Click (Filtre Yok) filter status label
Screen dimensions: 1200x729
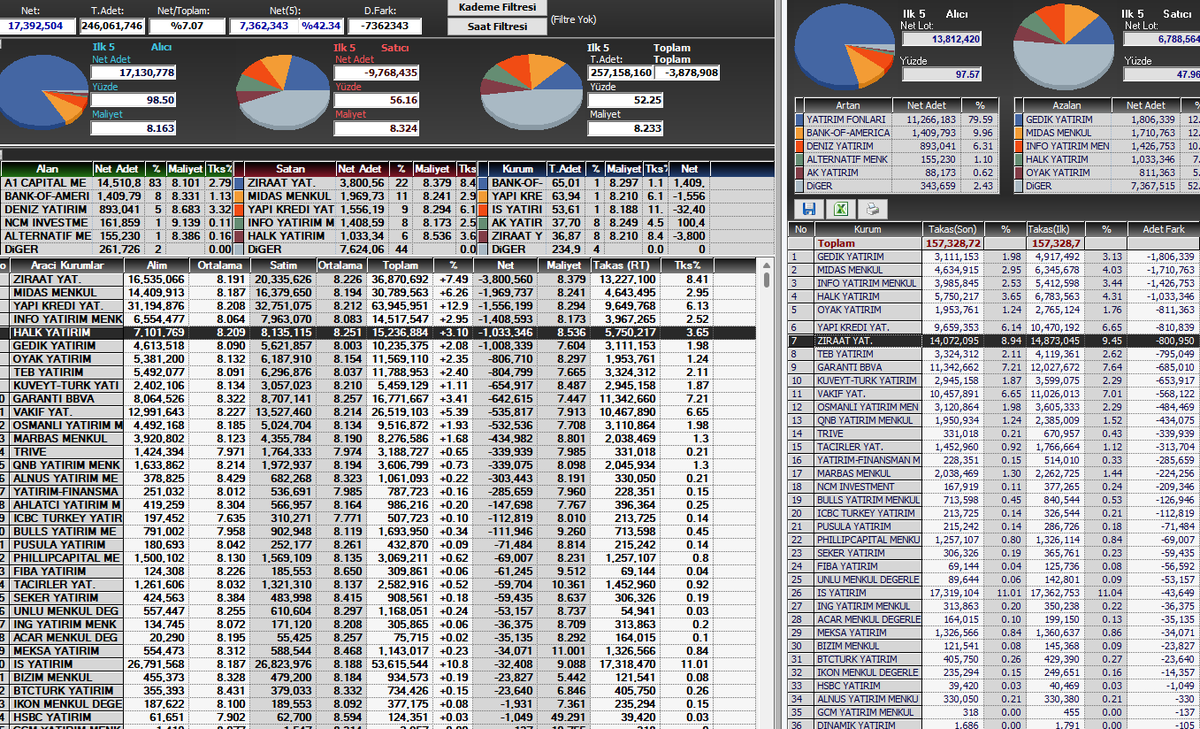coord(573,19)
